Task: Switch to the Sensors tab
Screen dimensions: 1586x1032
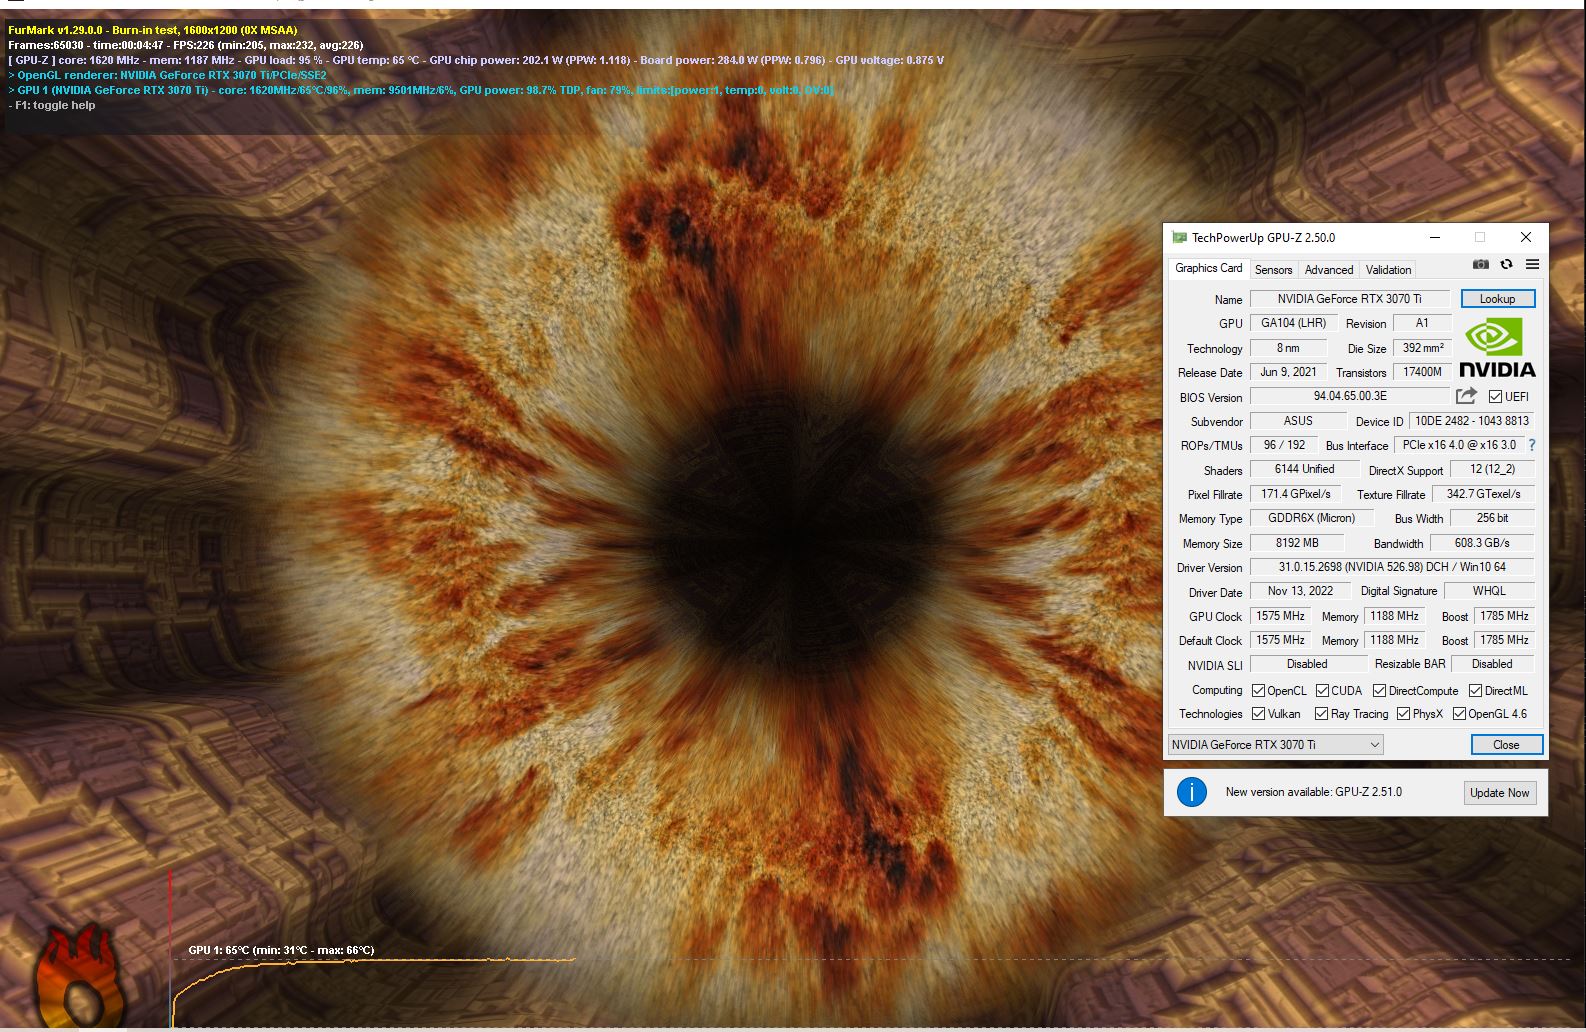Action: [1273, 270]
